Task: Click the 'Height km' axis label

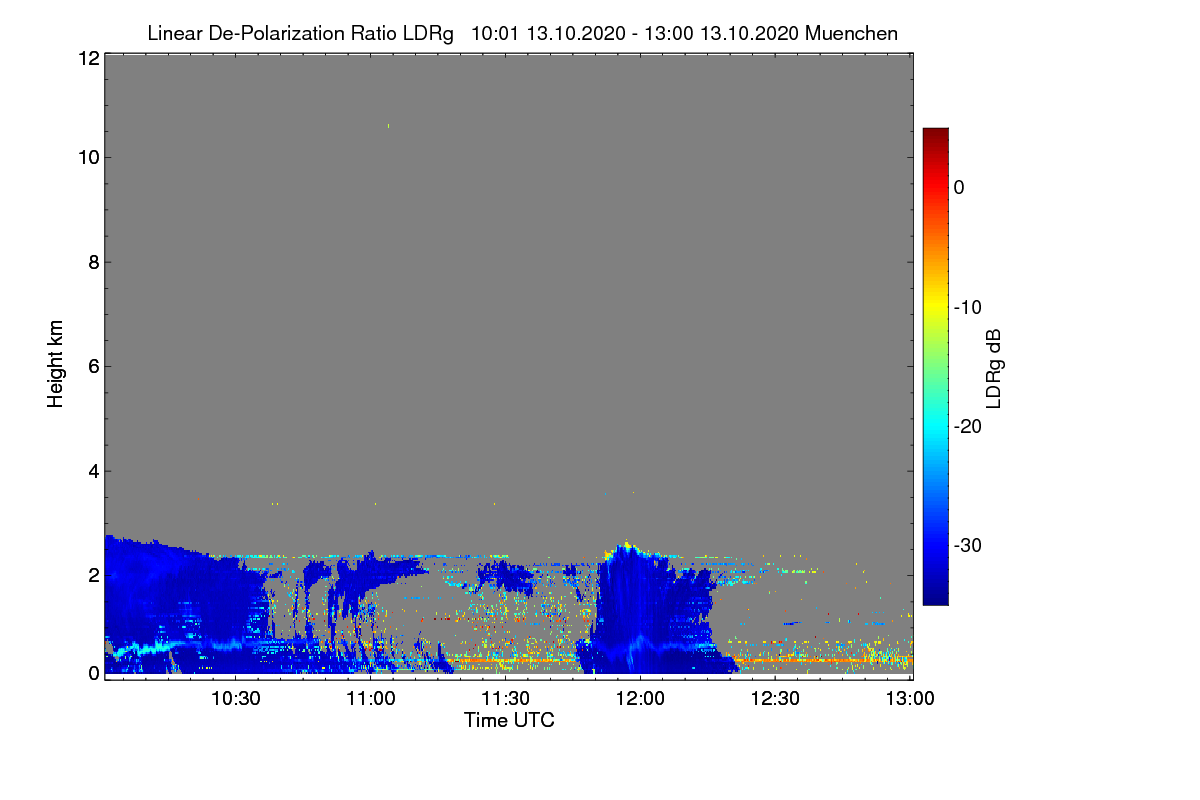Action: coord(56,364)
